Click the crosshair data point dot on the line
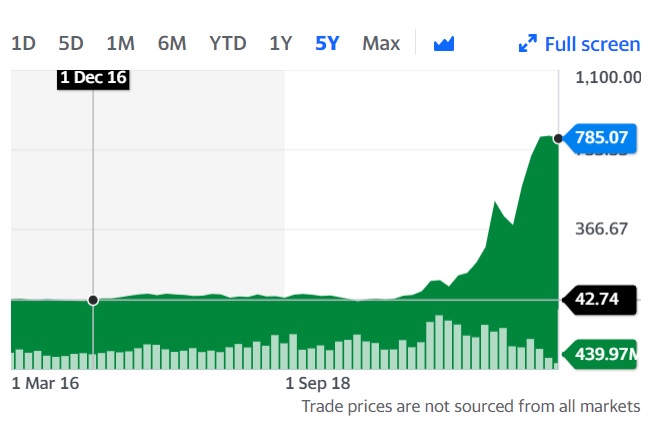This screenshot has height=437, width=649. point(93,299)
